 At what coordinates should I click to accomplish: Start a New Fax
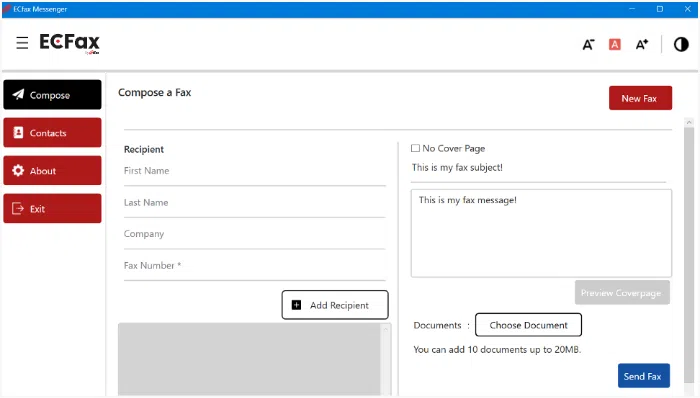(640, 98)
